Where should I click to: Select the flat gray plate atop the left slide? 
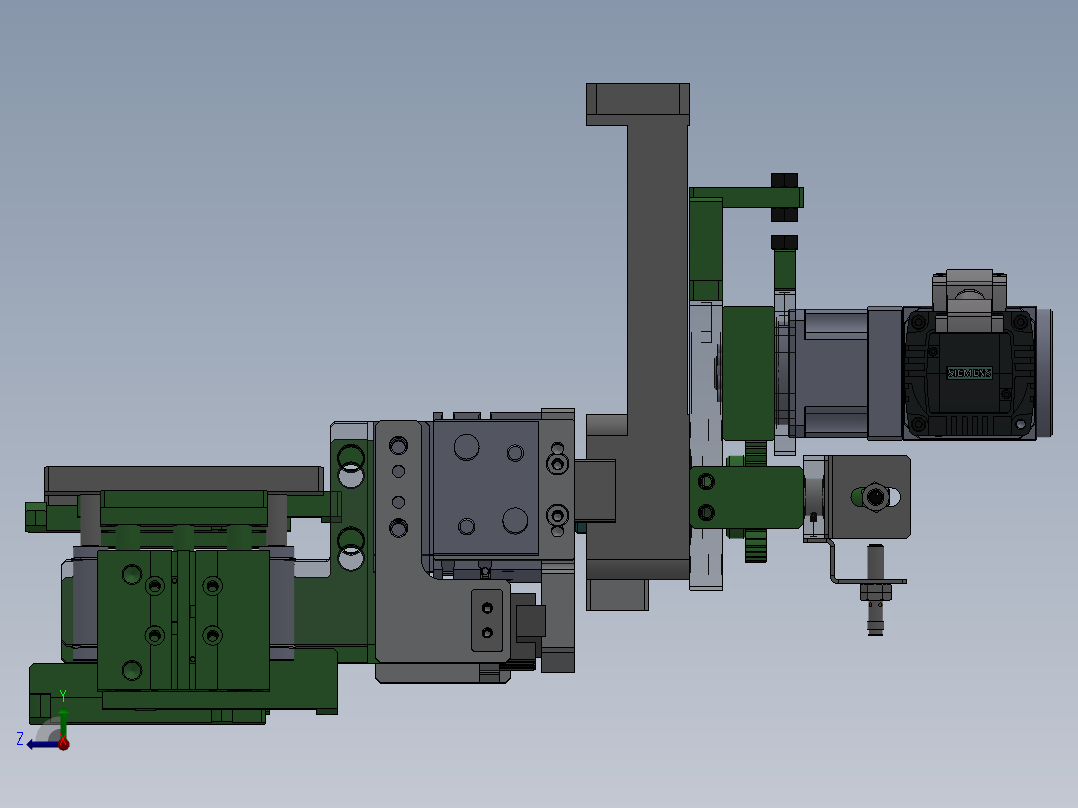point(185,478)
